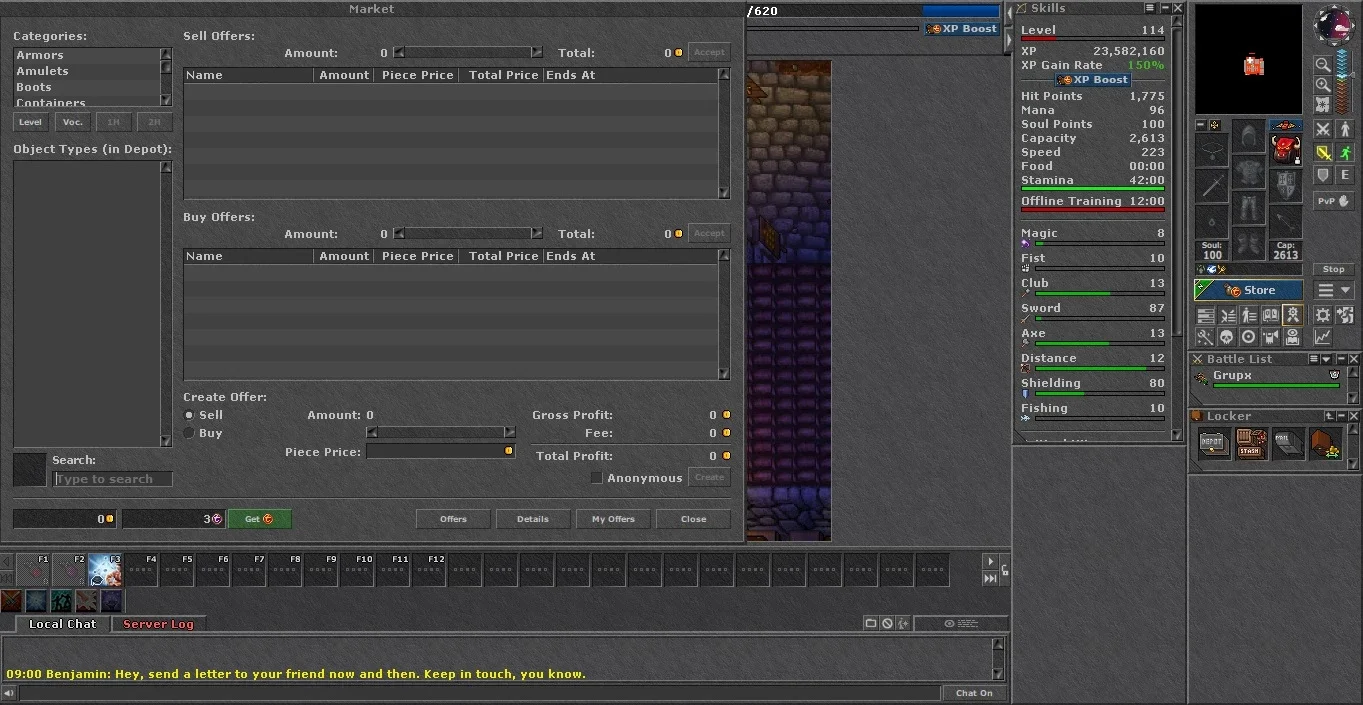Enable the Anonymous checkbox
The height and width of the screenshot is (705, 1363).
click(x=597, y=478)
